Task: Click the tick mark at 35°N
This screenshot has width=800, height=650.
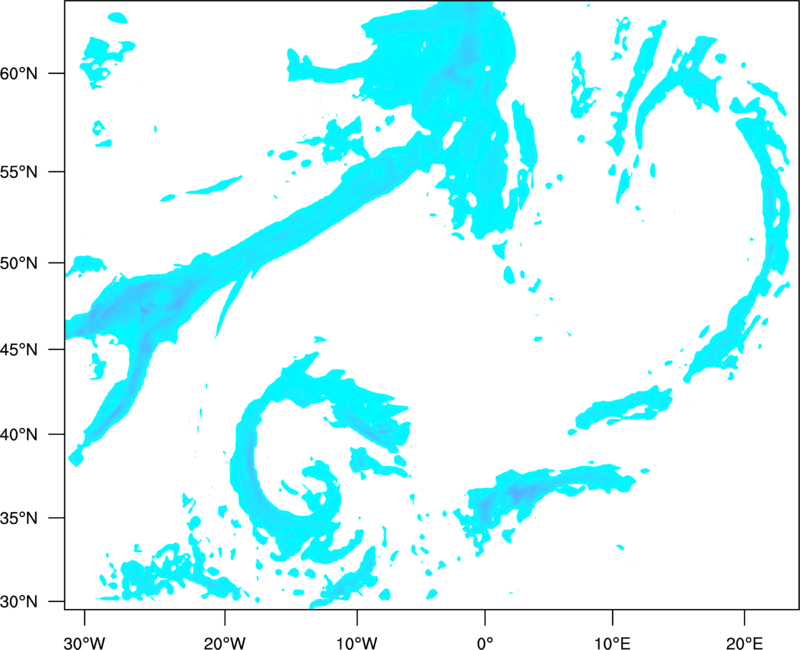Action: pyautogui.click(x=57, y=518)
